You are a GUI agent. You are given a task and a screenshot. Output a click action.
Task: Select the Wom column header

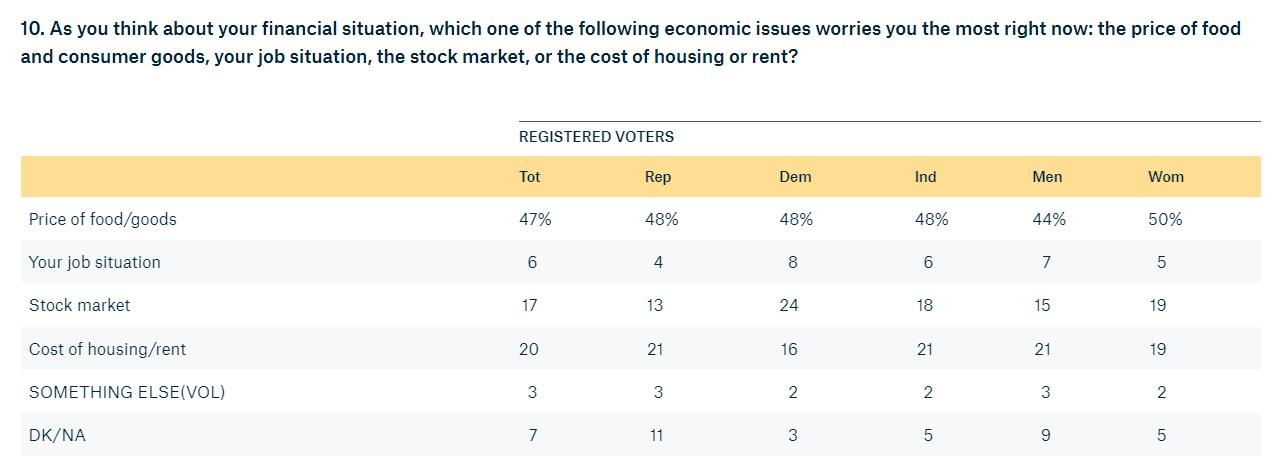coord(1166,177)
